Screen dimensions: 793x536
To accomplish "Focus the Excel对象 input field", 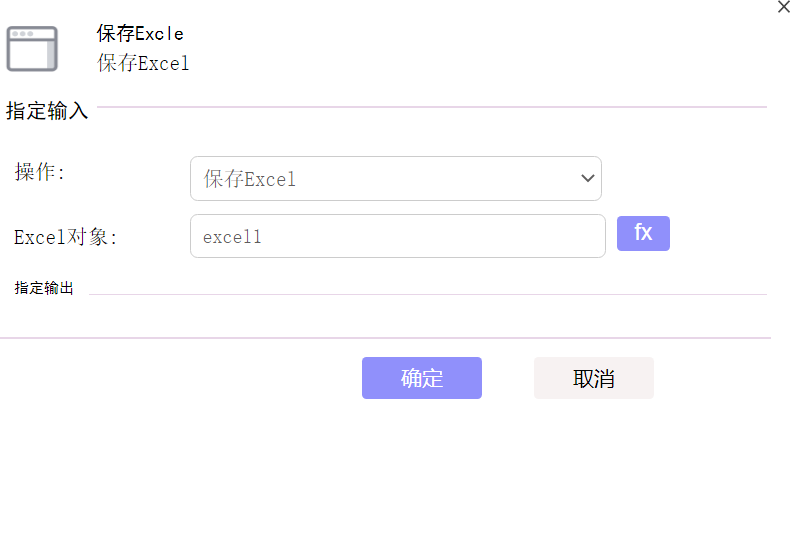I will (398, 236).
